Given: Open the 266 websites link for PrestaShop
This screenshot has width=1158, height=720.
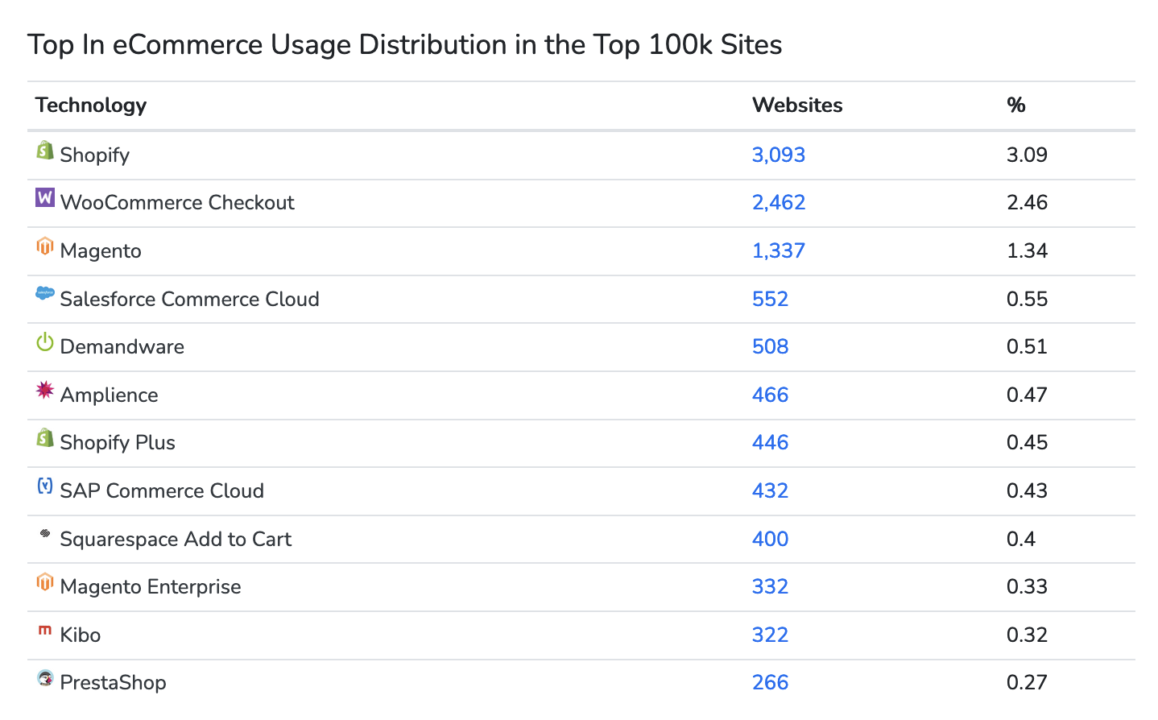Looking at the screenshot, I should point(770,682).
